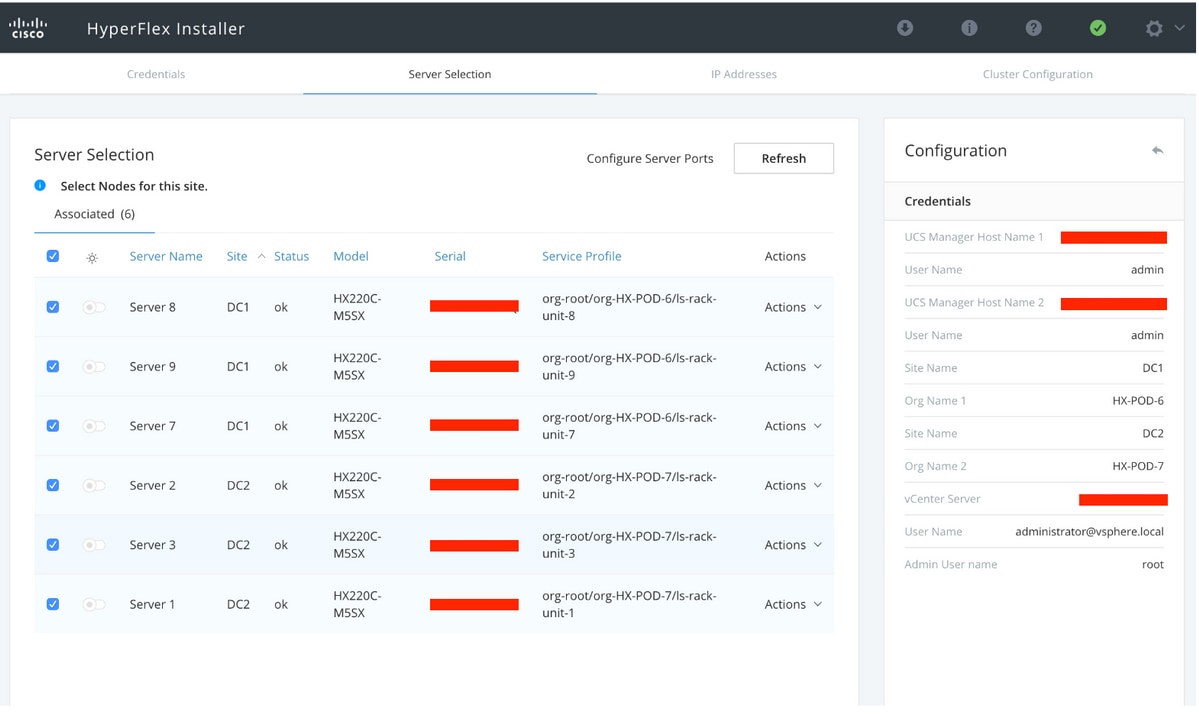Toggle the locator switch for Server 7
The image size is (1199, 715).
point(93,426)
